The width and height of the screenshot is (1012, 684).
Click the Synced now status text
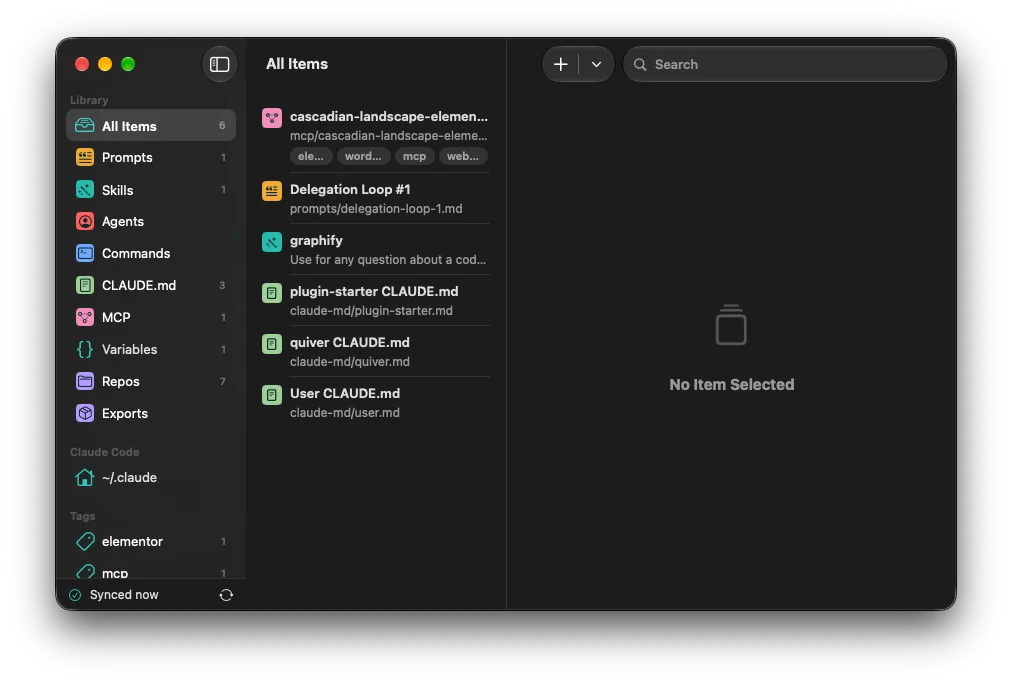pos(124,595)
